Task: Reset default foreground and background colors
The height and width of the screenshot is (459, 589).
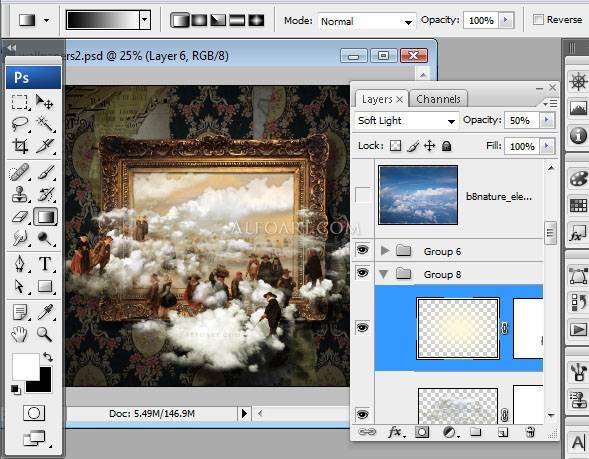Action: pyautogui.click(x=16, y=389)
